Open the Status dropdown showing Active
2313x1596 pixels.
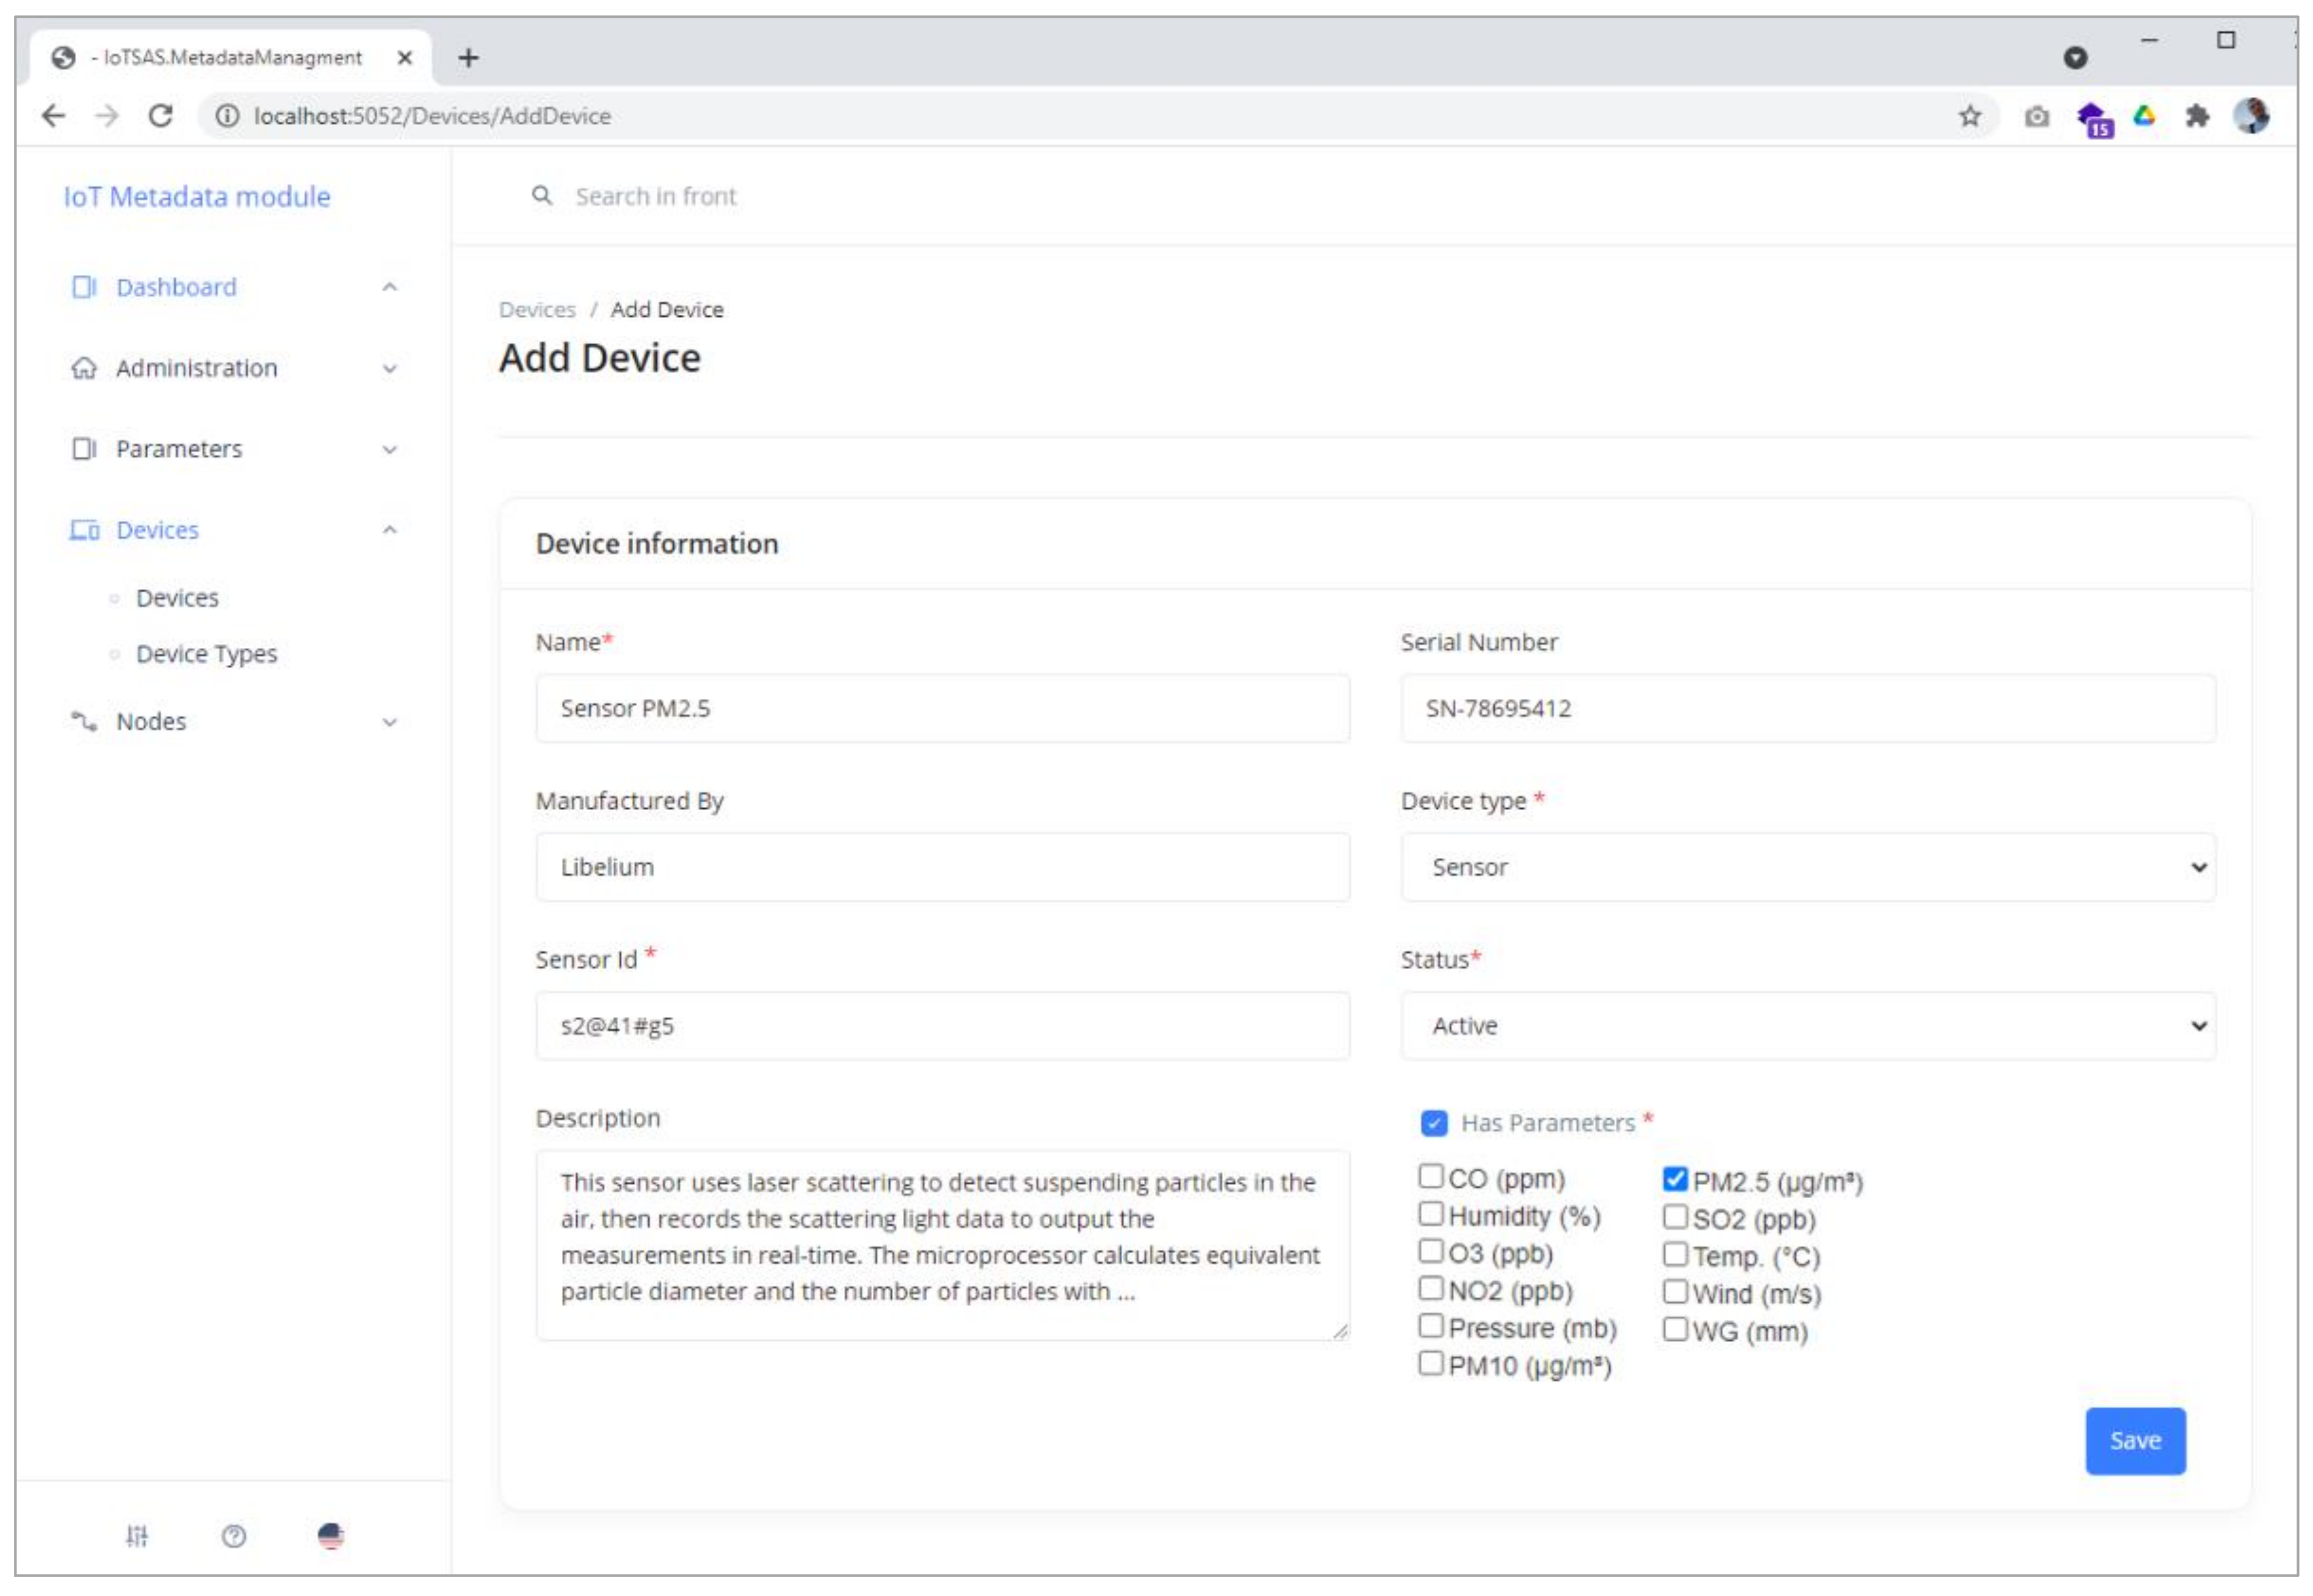[1807, 1026]
